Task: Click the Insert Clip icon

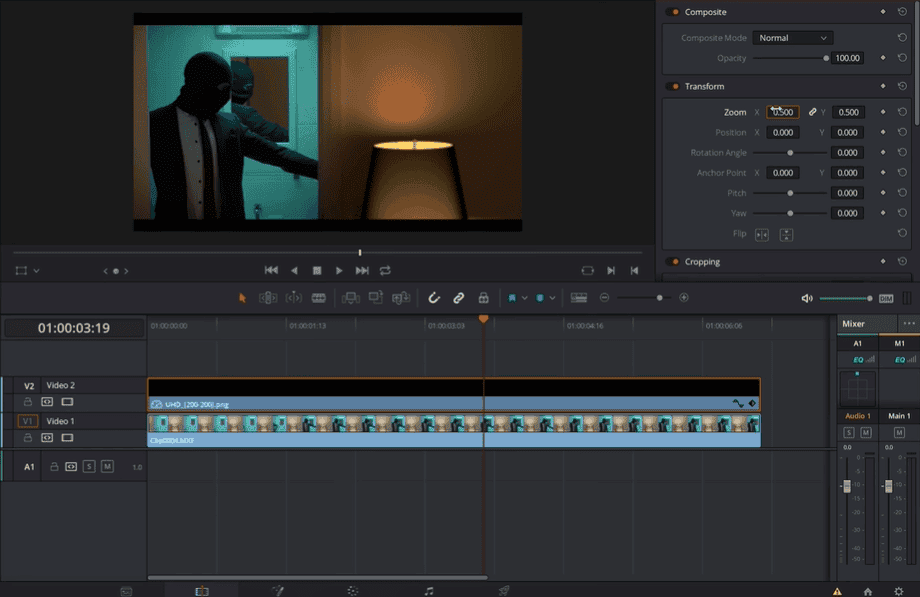Action: pos(351,297)
